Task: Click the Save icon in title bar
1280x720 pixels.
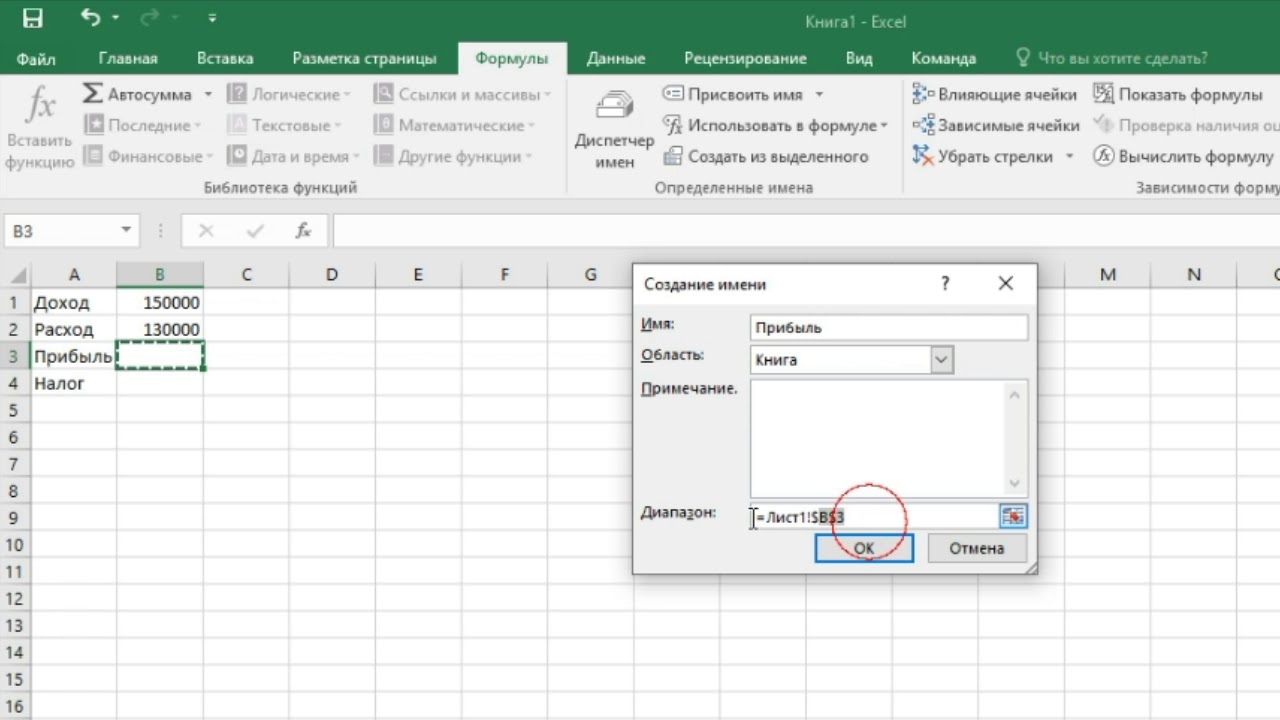Action: click(32, 18)
